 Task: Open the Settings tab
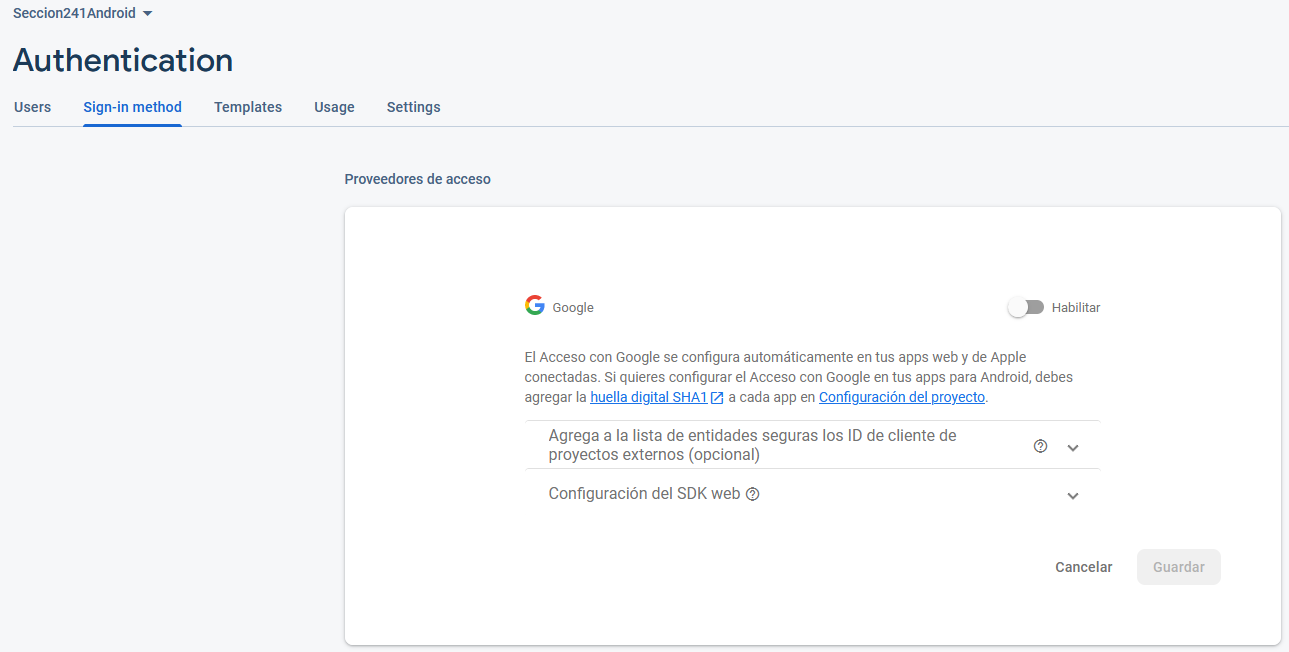[413, 107]
